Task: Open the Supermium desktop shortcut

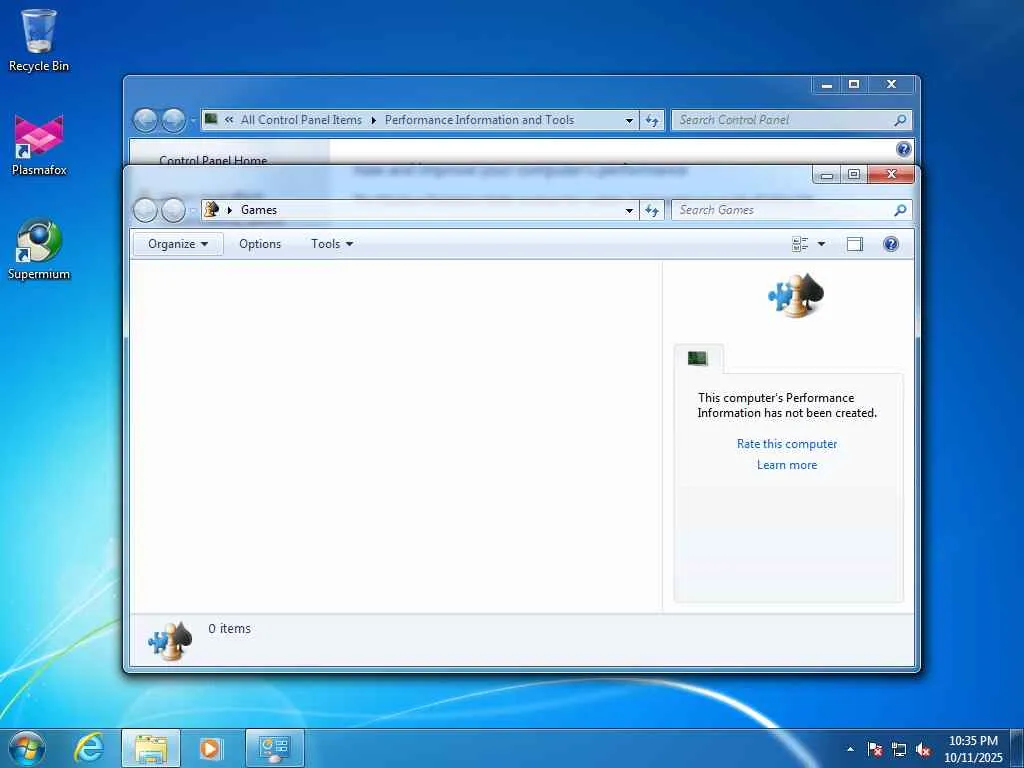Action: (39, 249)
